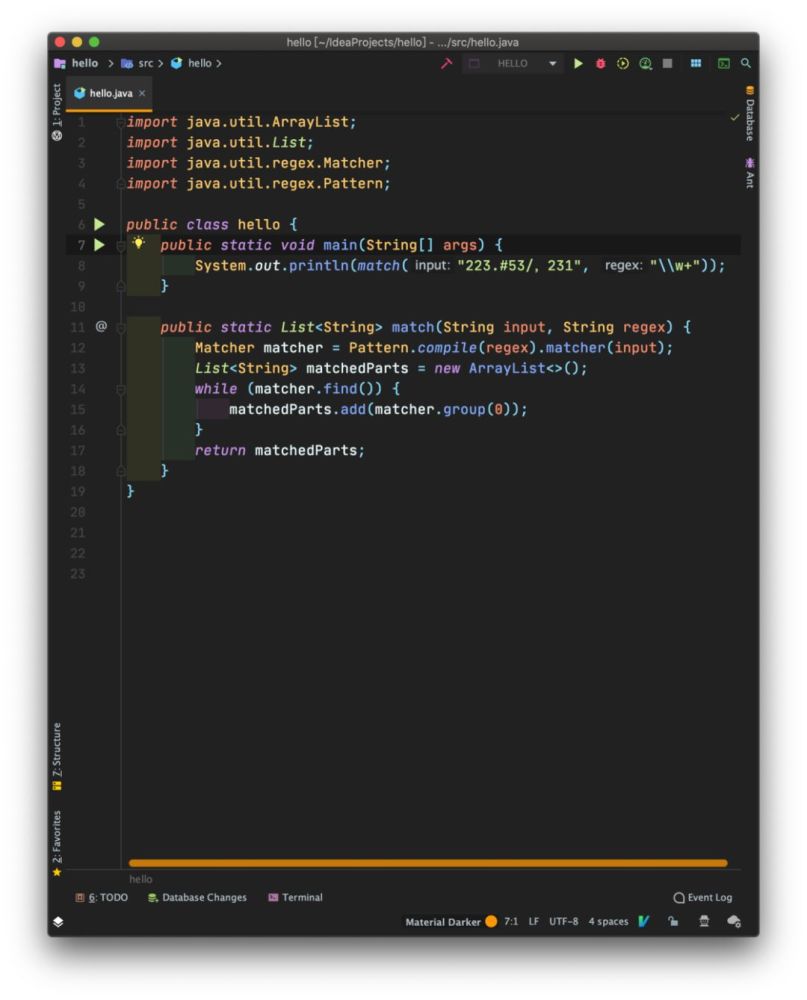Image resolution: width=807 pixels, height=1000 pixels.
Task: Click the green inspection checkmark in editor corner
Action: click(x=735, y=117)
